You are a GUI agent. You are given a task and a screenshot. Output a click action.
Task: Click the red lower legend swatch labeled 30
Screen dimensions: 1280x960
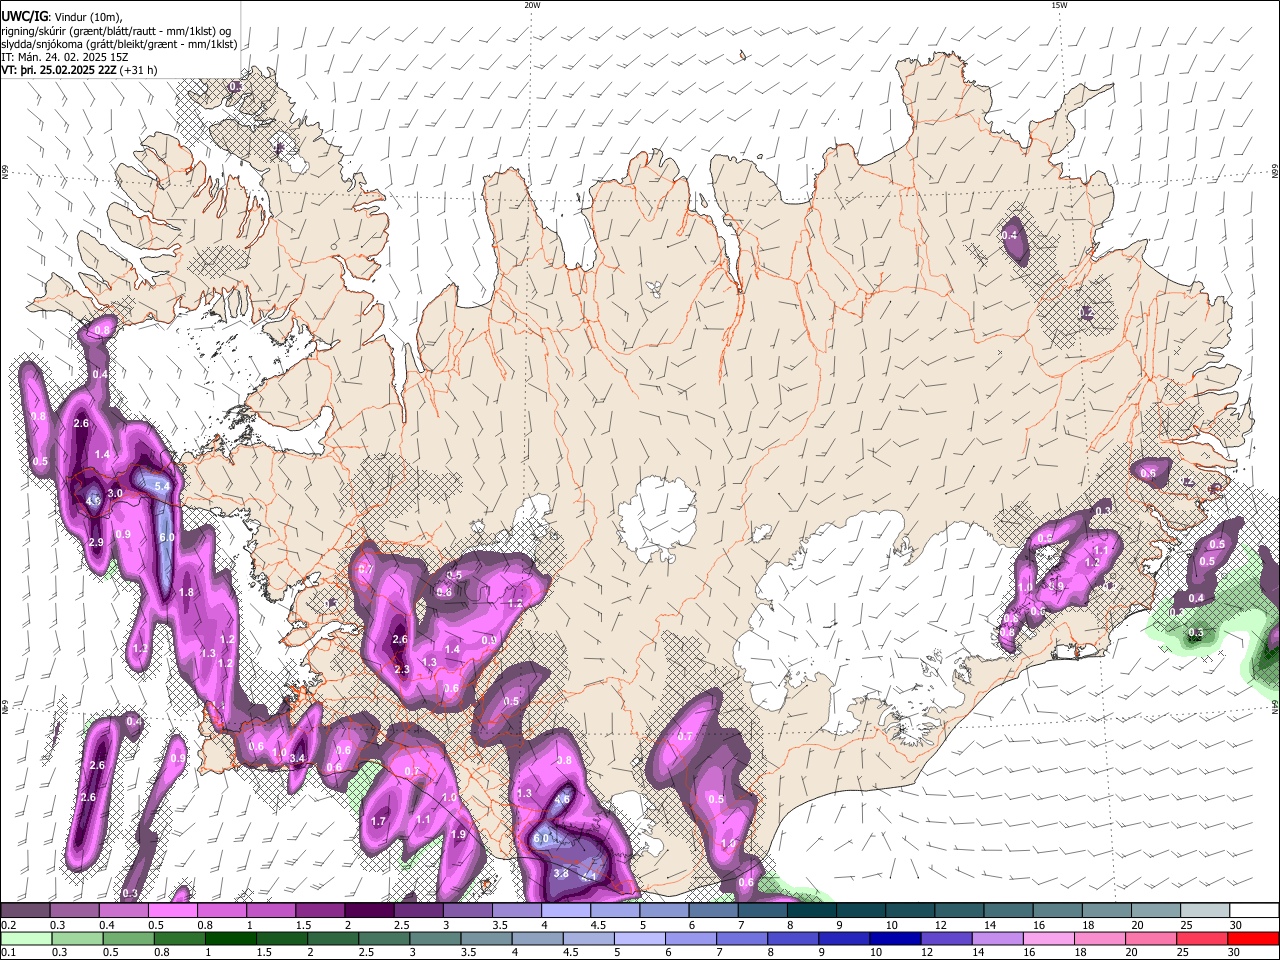(x=1254, y=938)
